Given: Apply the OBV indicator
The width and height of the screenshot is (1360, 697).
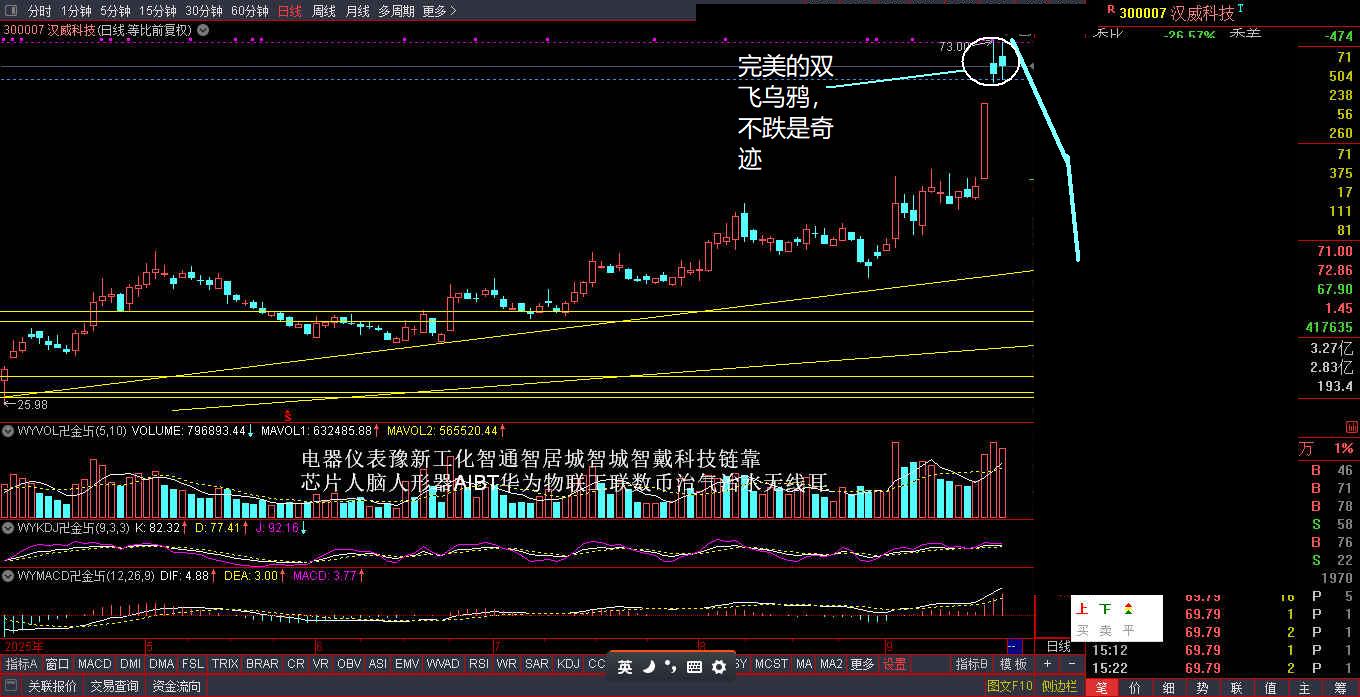Looking at the screenshot, I should (x=349, y=664).
